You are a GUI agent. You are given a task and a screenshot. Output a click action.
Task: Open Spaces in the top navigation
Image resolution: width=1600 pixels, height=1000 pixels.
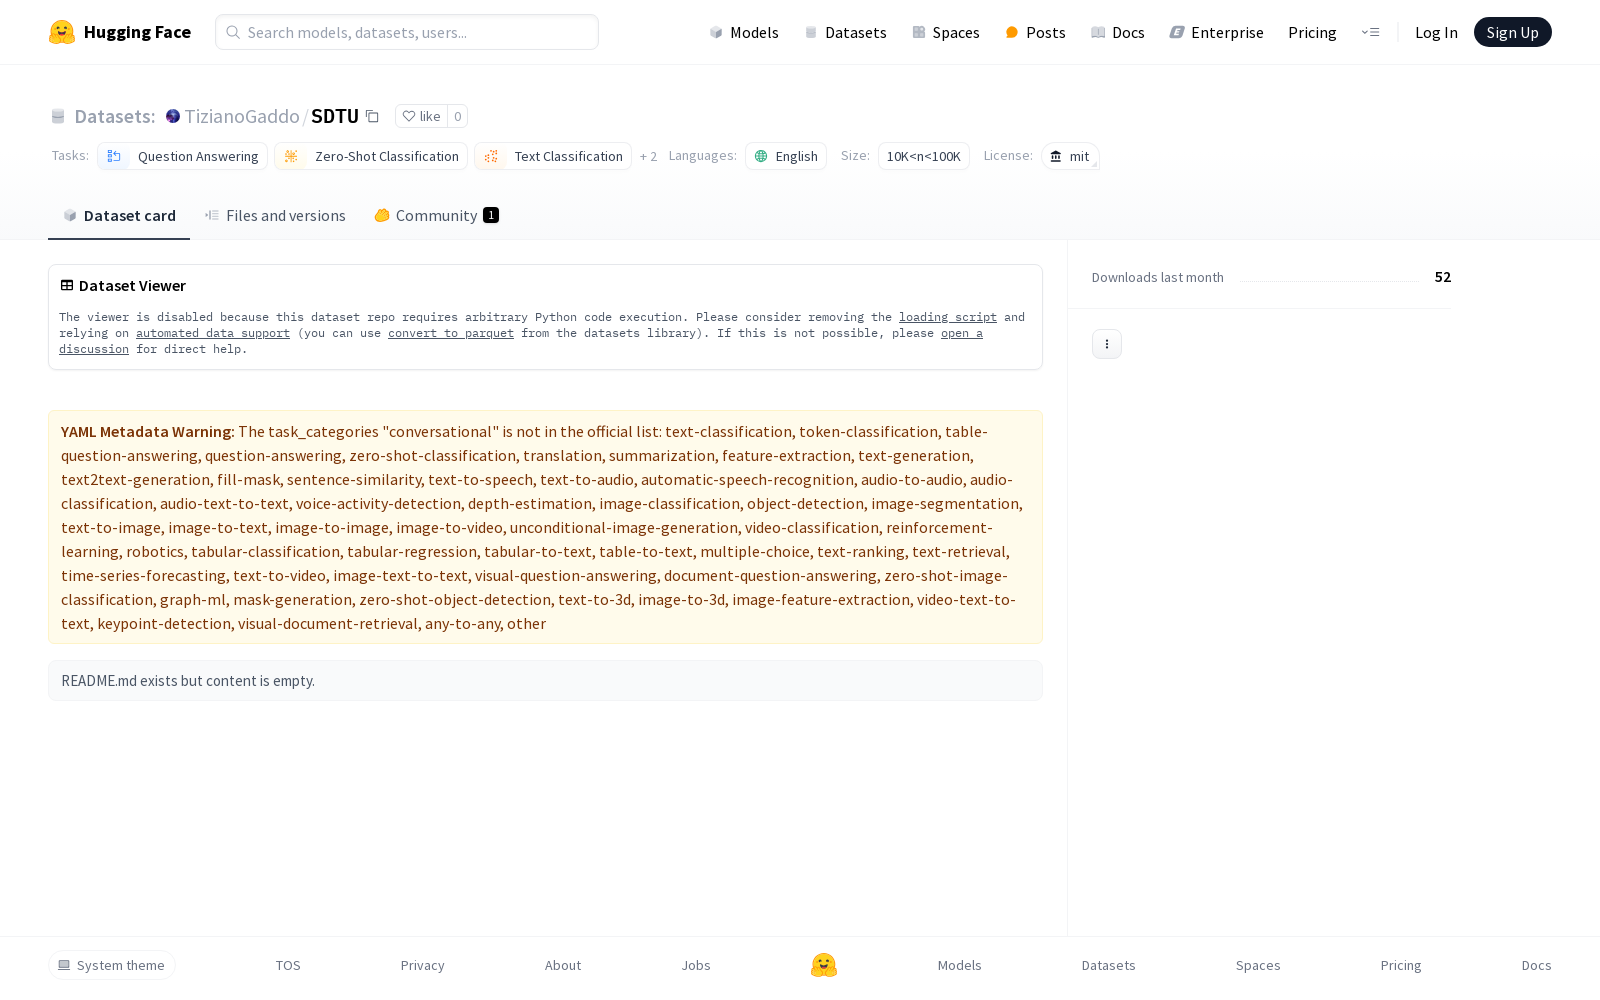click(945, 32)
